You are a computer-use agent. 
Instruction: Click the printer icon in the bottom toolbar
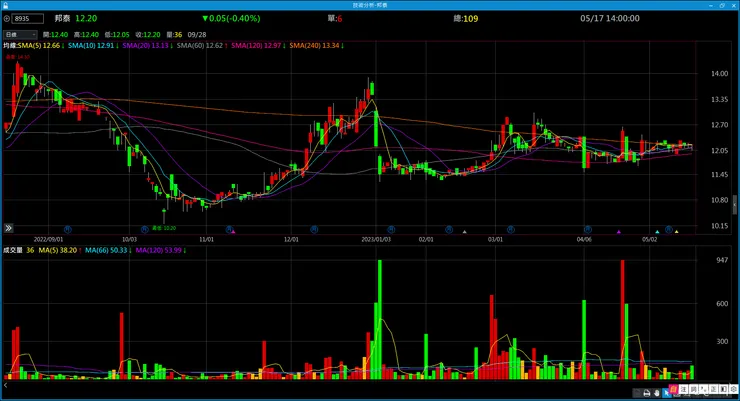(647, 393)
